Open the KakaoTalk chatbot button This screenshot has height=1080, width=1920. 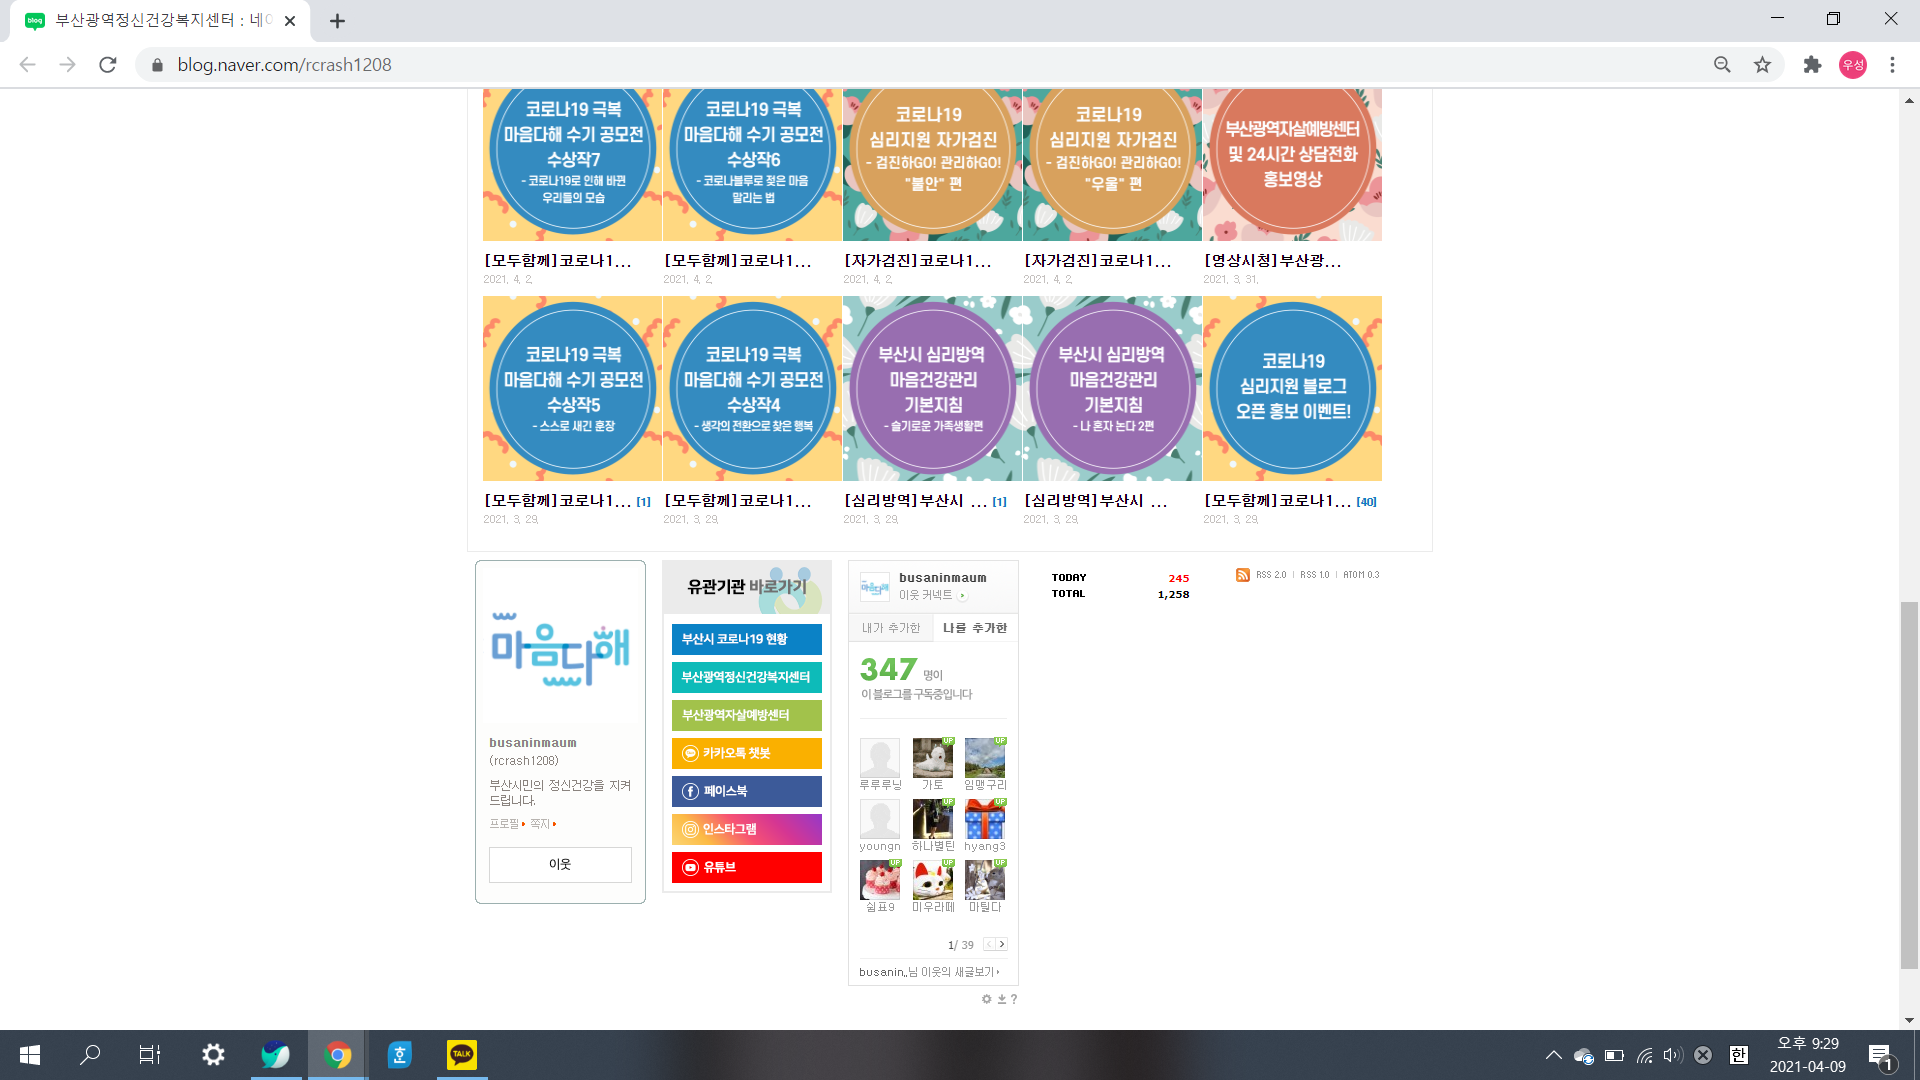pyautogui.click(x=746, y=753)
